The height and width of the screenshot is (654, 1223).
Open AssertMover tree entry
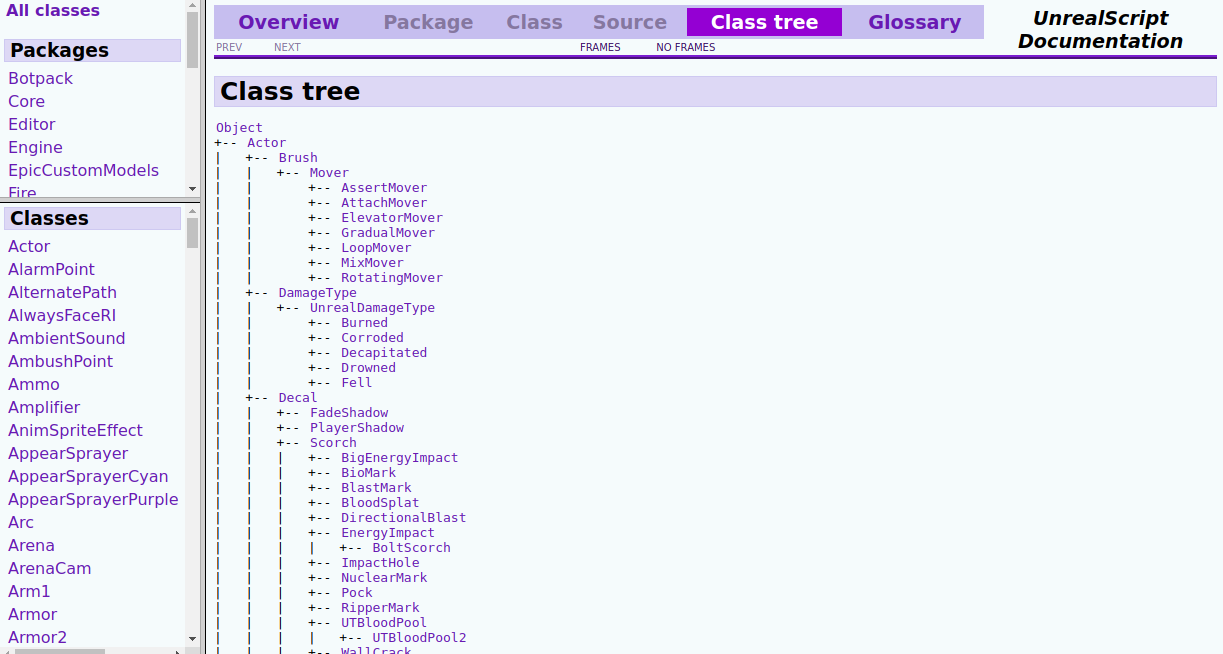click(384, 187)
